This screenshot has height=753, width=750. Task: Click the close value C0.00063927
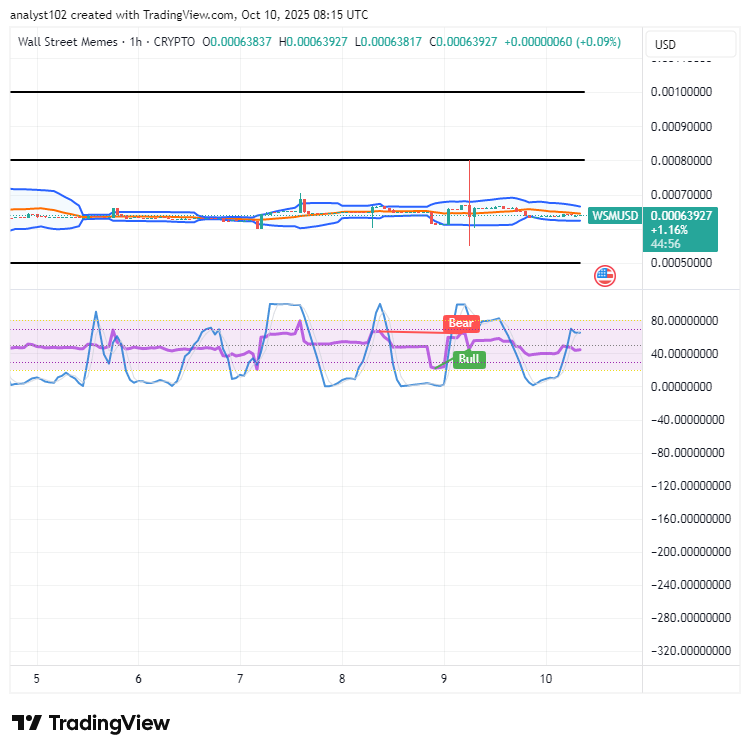click(x=463, y=42)
